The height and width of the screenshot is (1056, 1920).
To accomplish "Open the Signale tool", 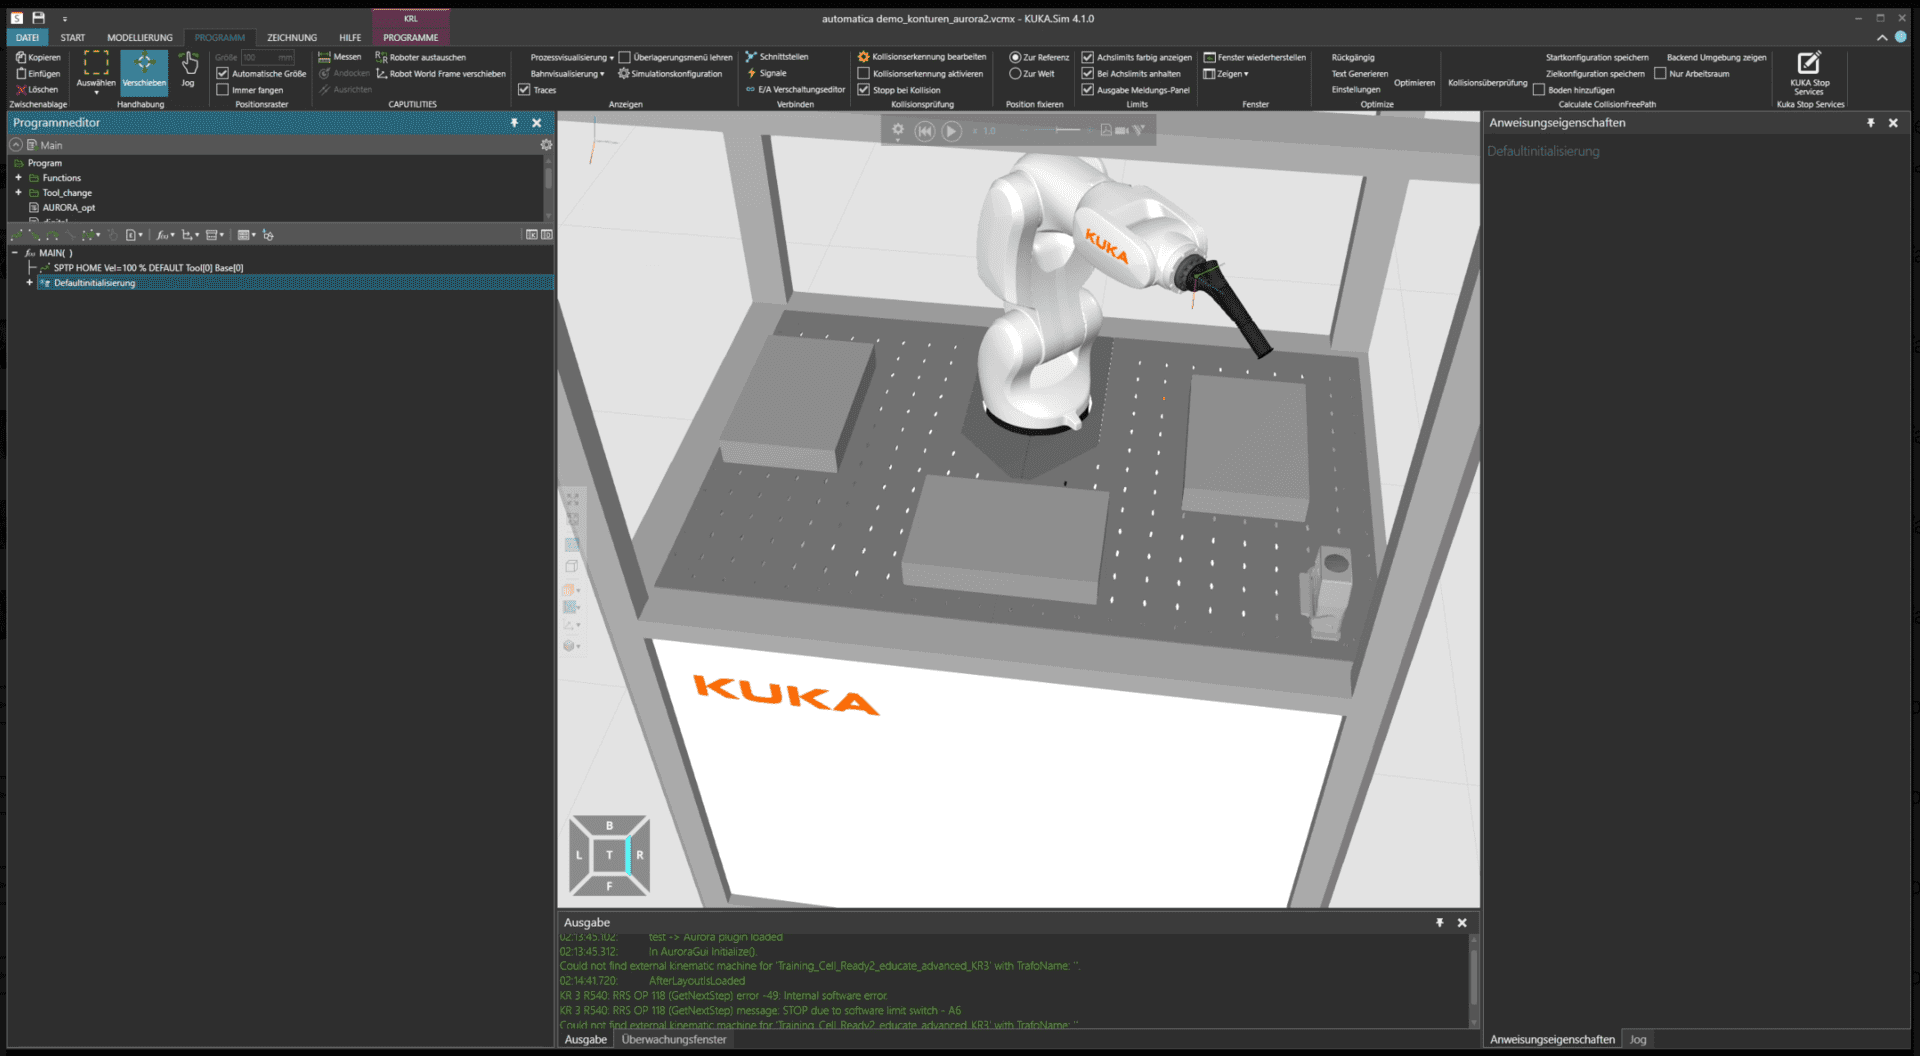I will coord(767,73).
